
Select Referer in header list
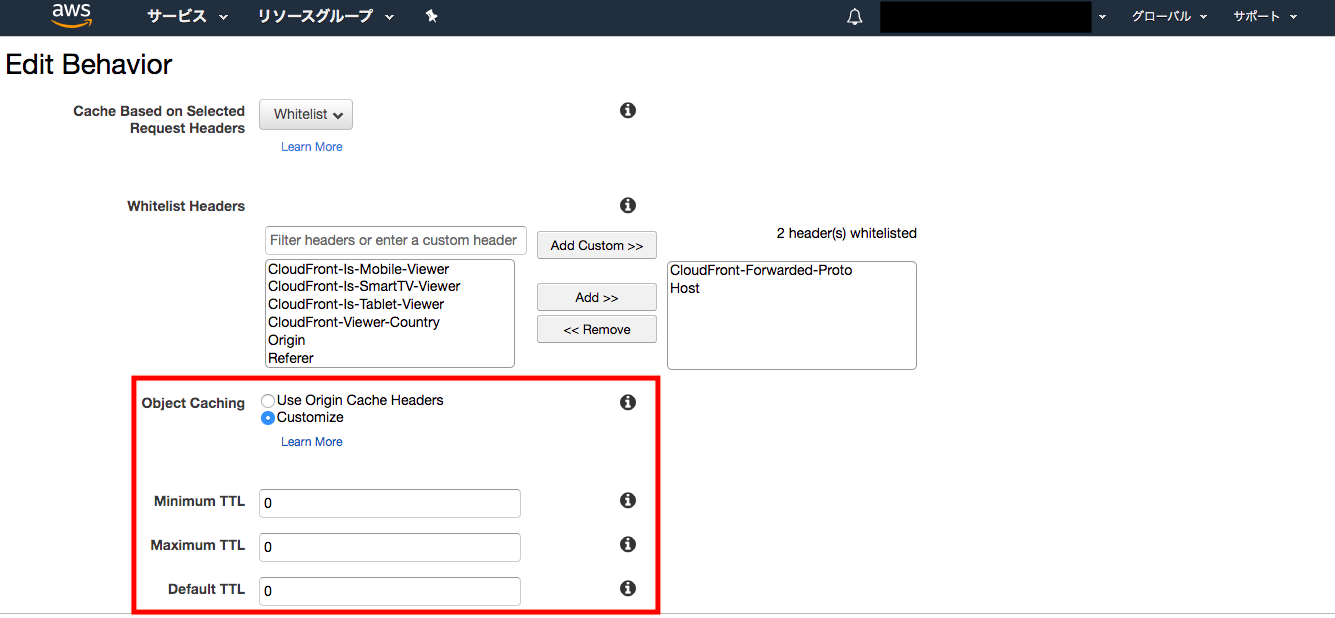291,358
